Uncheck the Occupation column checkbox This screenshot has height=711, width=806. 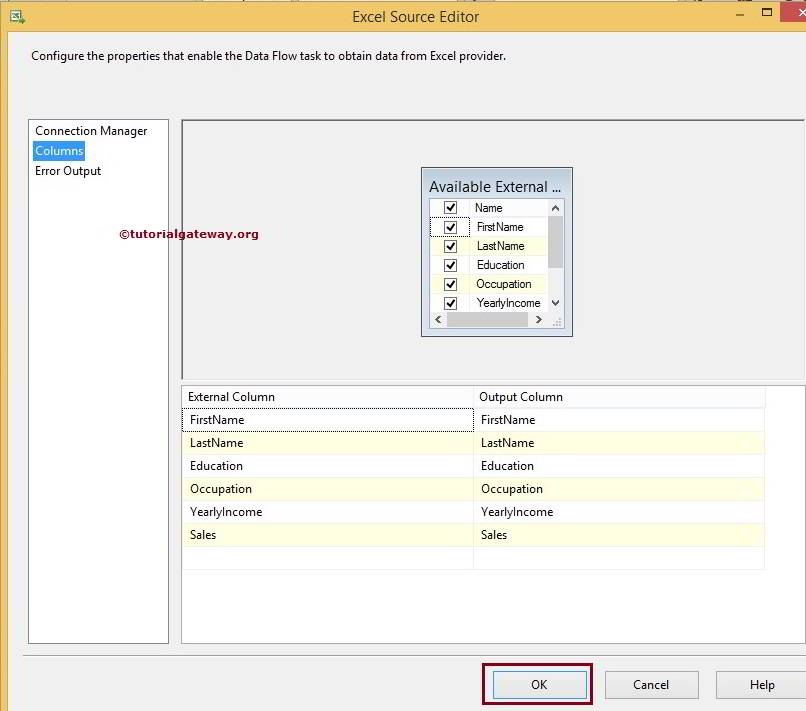449,284
